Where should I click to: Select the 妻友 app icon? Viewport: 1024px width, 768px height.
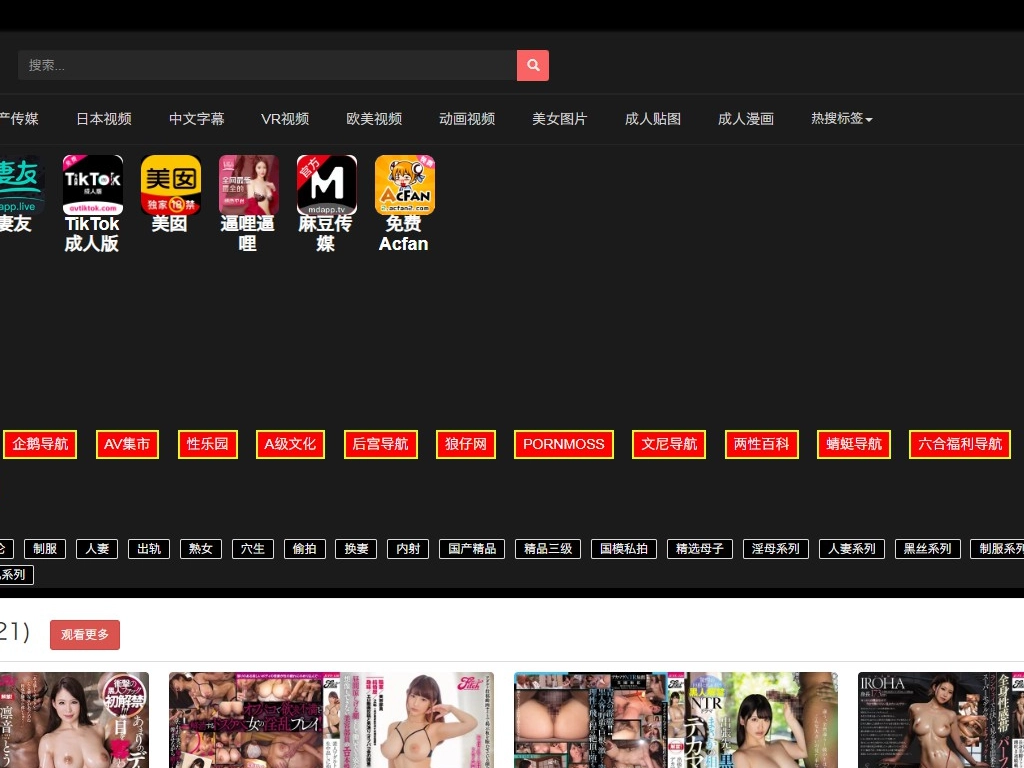pyautogui.click(x=18, y=185)
